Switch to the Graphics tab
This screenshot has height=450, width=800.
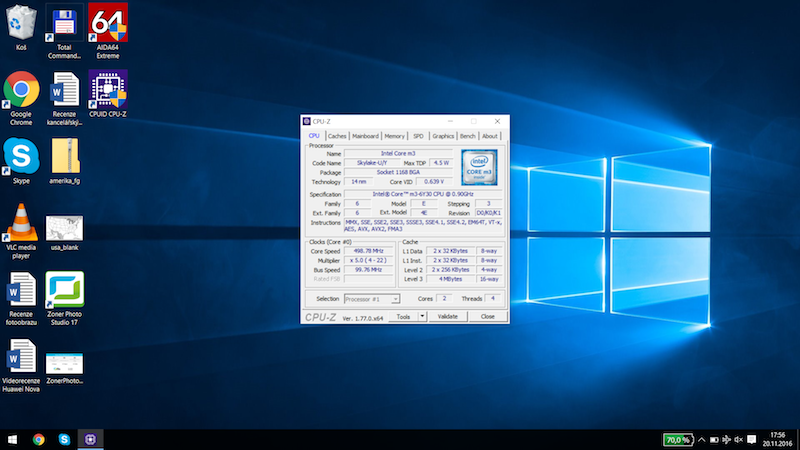point(443,136)
